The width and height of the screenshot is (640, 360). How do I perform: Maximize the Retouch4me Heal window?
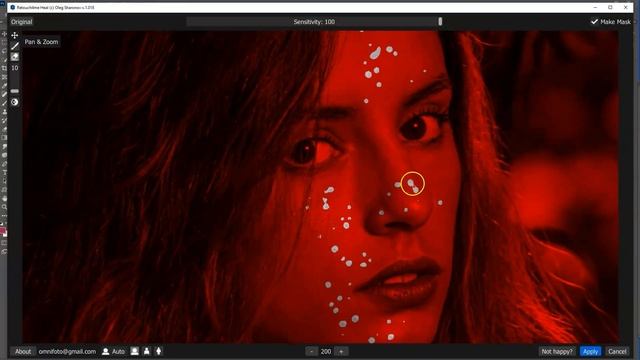point(610,7)
